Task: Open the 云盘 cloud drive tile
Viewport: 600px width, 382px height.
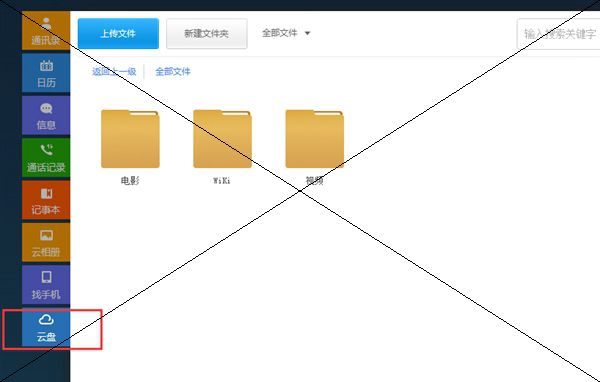Action: 46,328
